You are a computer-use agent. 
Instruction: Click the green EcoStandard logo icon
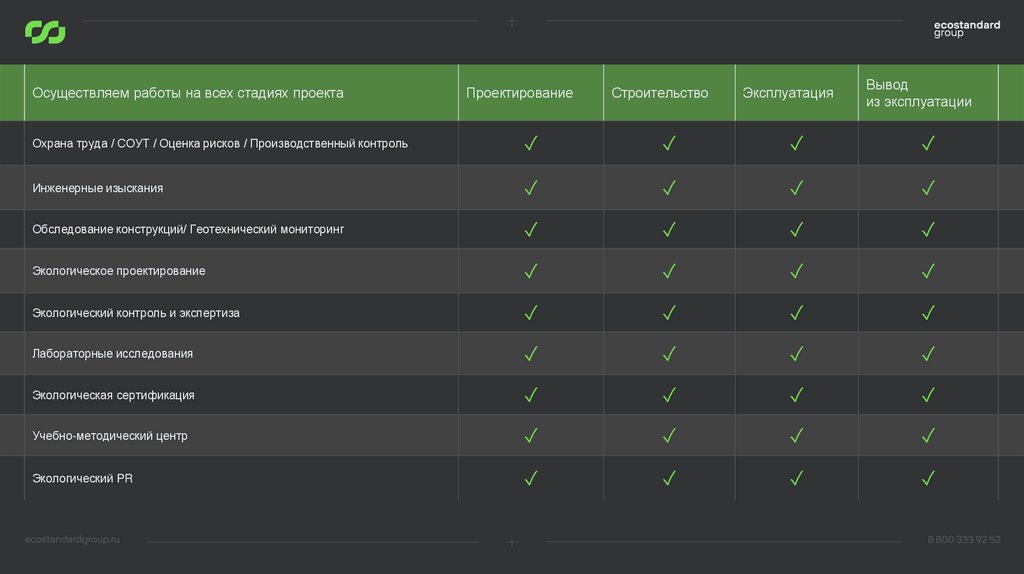coord(45,33)
